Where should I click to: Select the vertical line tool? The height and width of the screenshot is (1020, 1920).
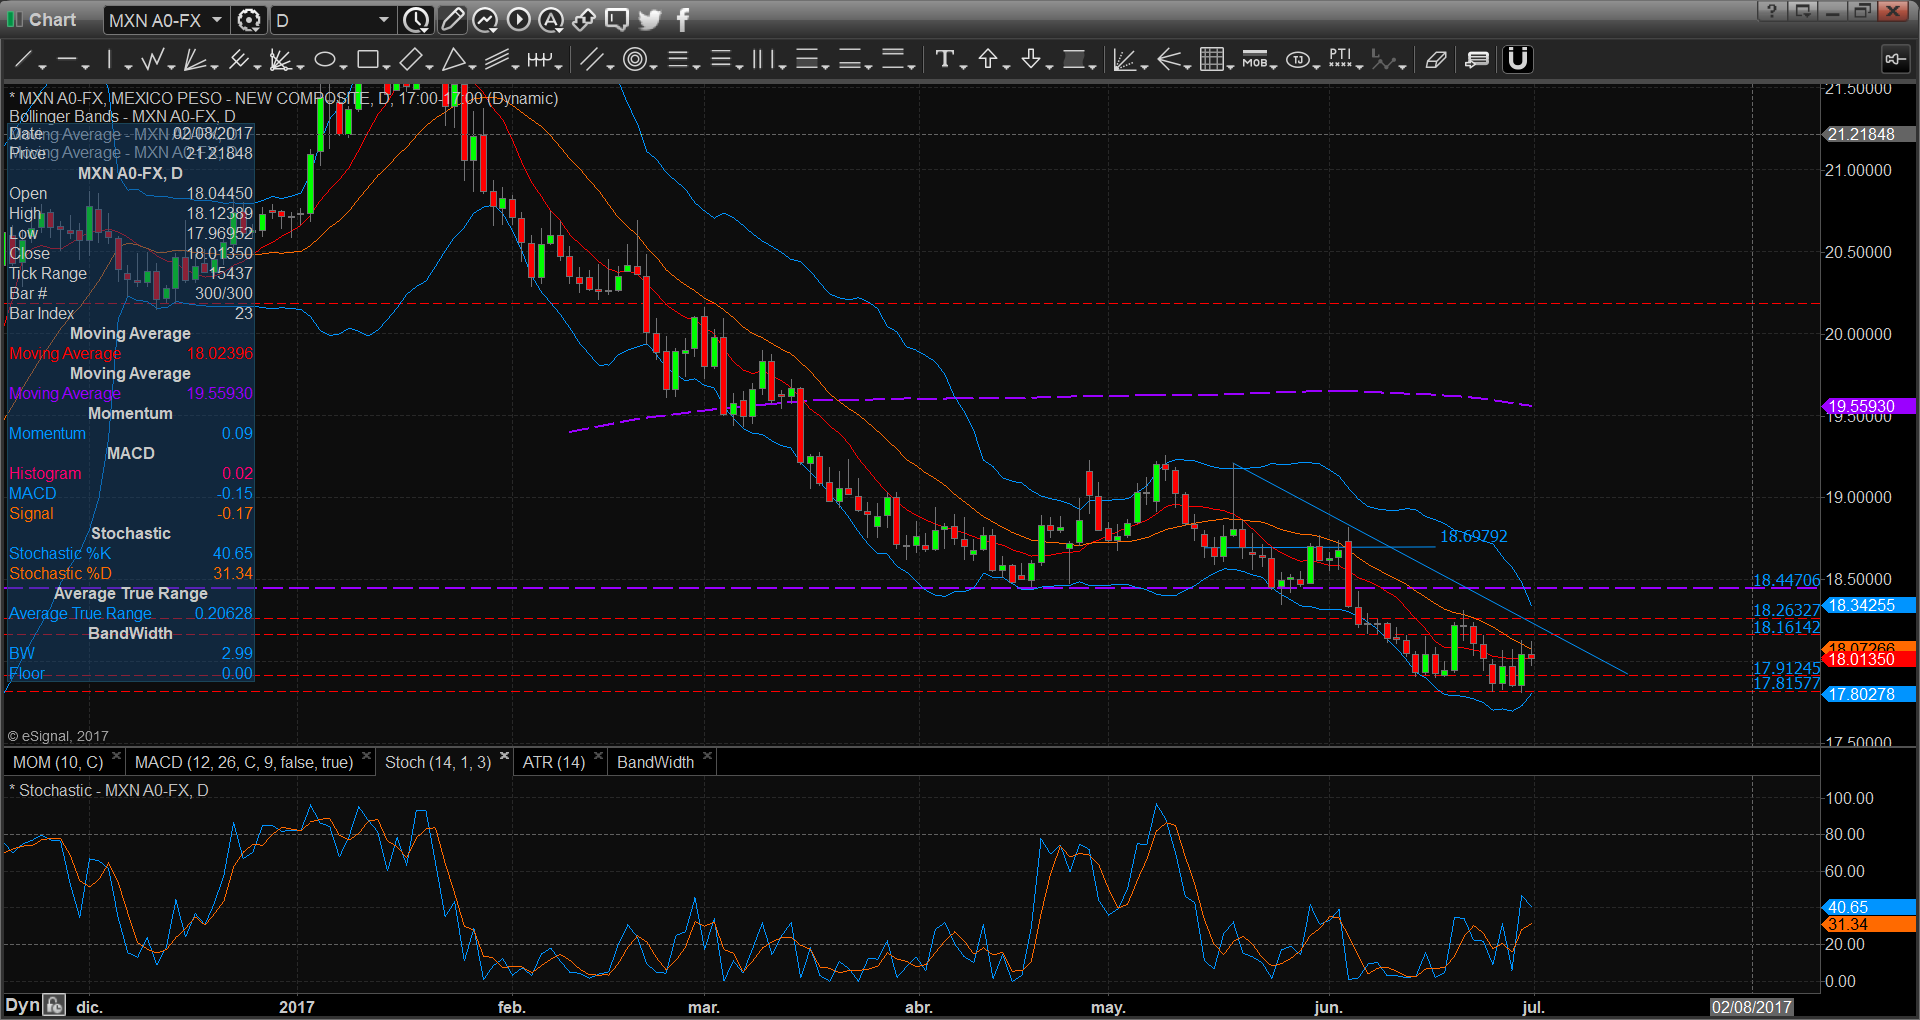point(110,60)
